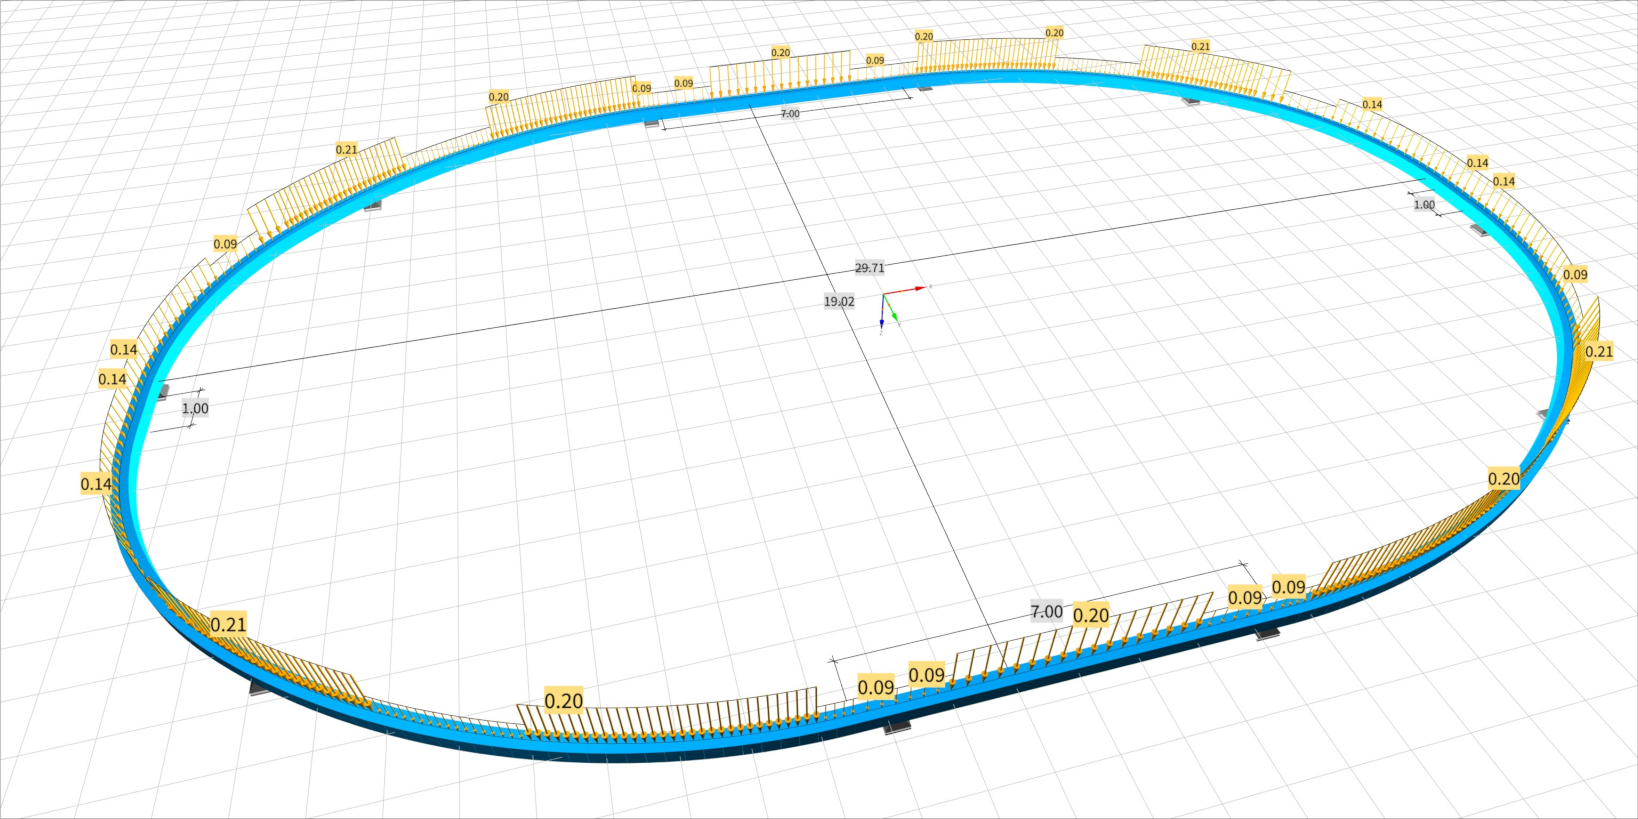Select the 0.14 load label below the left 1.00 dimension
1638x819 pixels.
pos(96,484)
